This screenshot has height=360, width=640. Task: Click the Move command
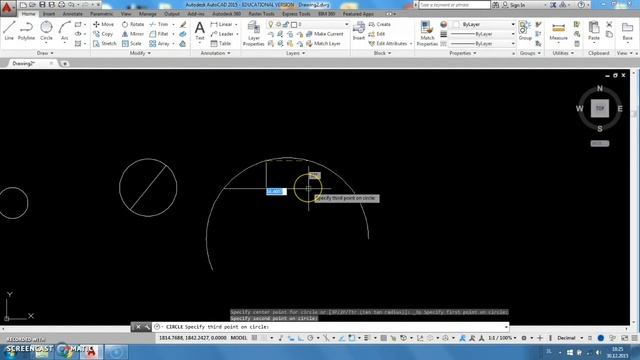click(x=104, y=24)
